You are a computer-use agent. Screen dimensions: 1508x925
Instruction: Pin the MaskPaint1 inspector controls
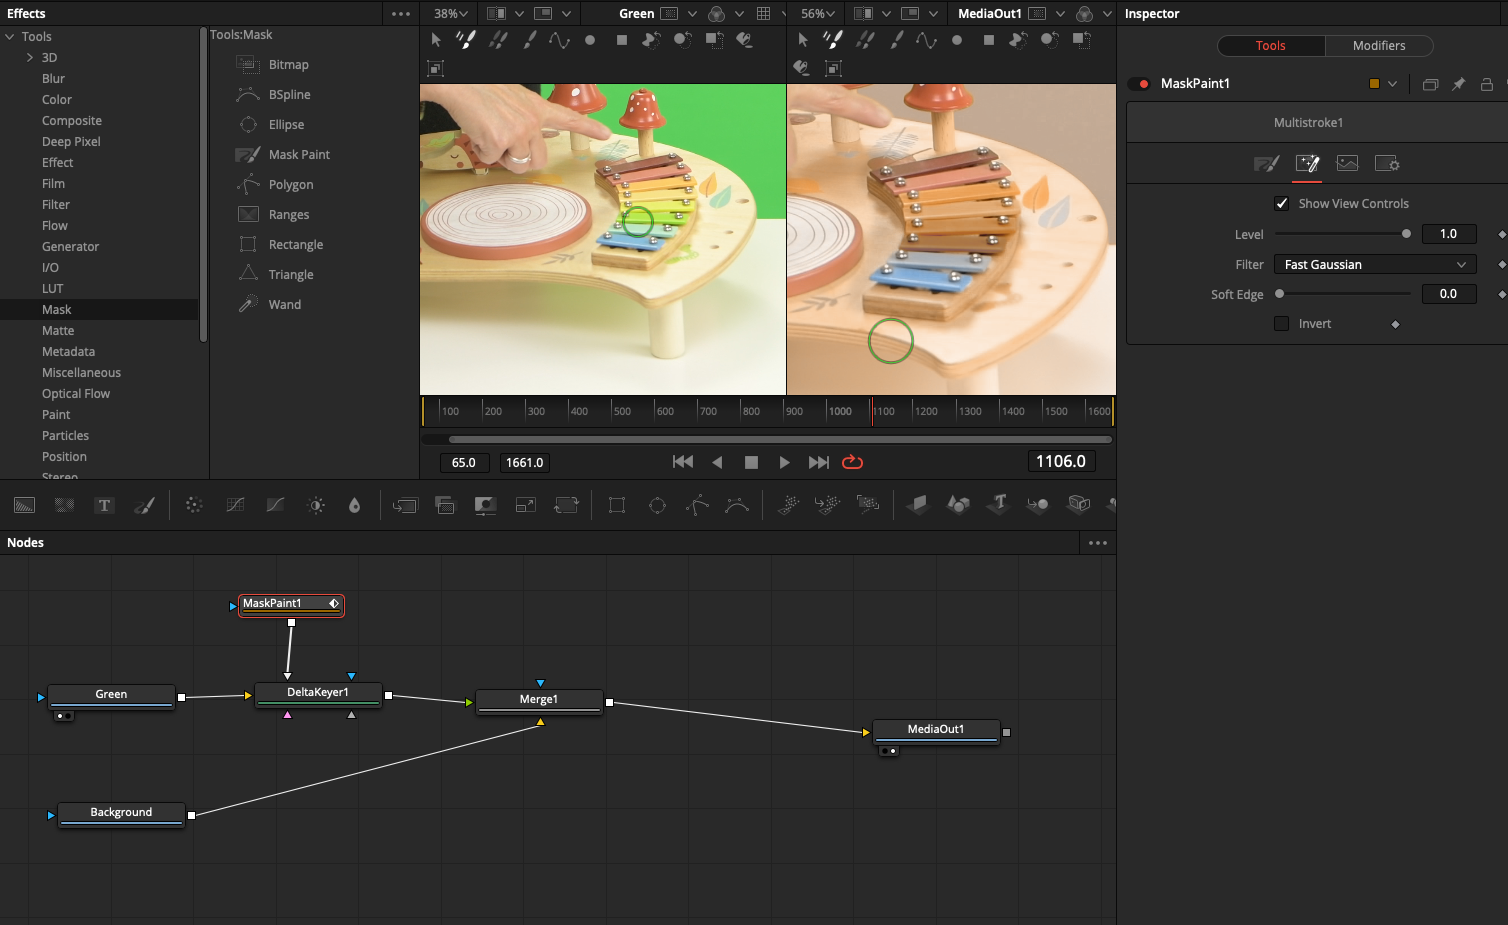click(1458, 84)
